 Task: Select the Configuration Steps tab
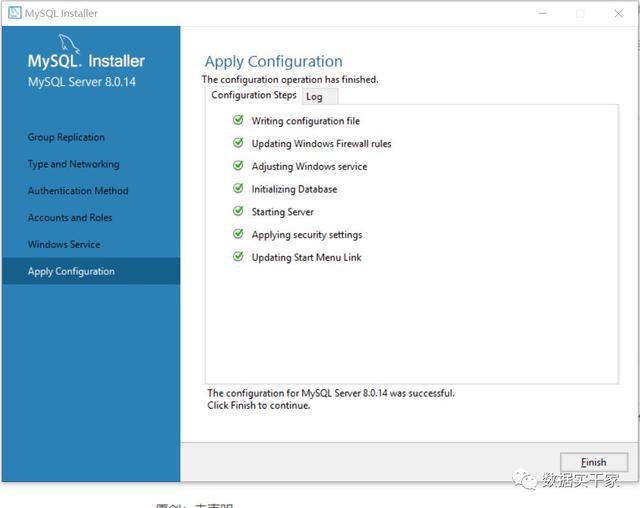pyautogui.click(x=253, y=95)
